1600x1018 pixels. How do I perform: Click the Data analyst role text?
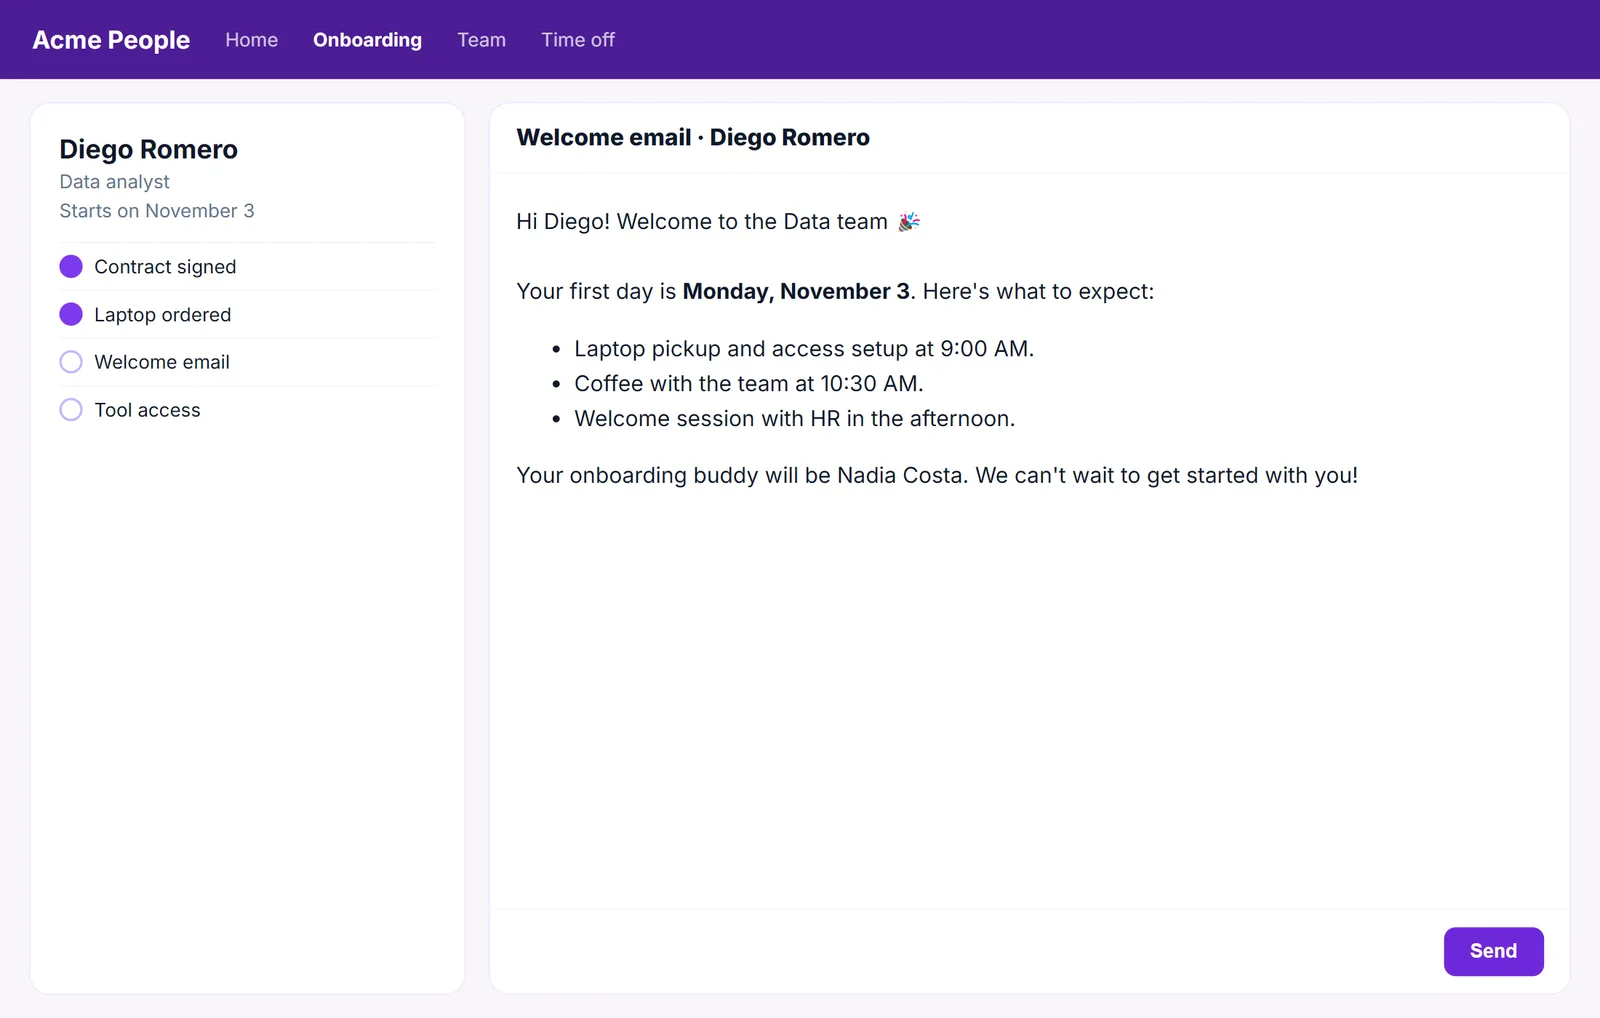pos(114,182)
